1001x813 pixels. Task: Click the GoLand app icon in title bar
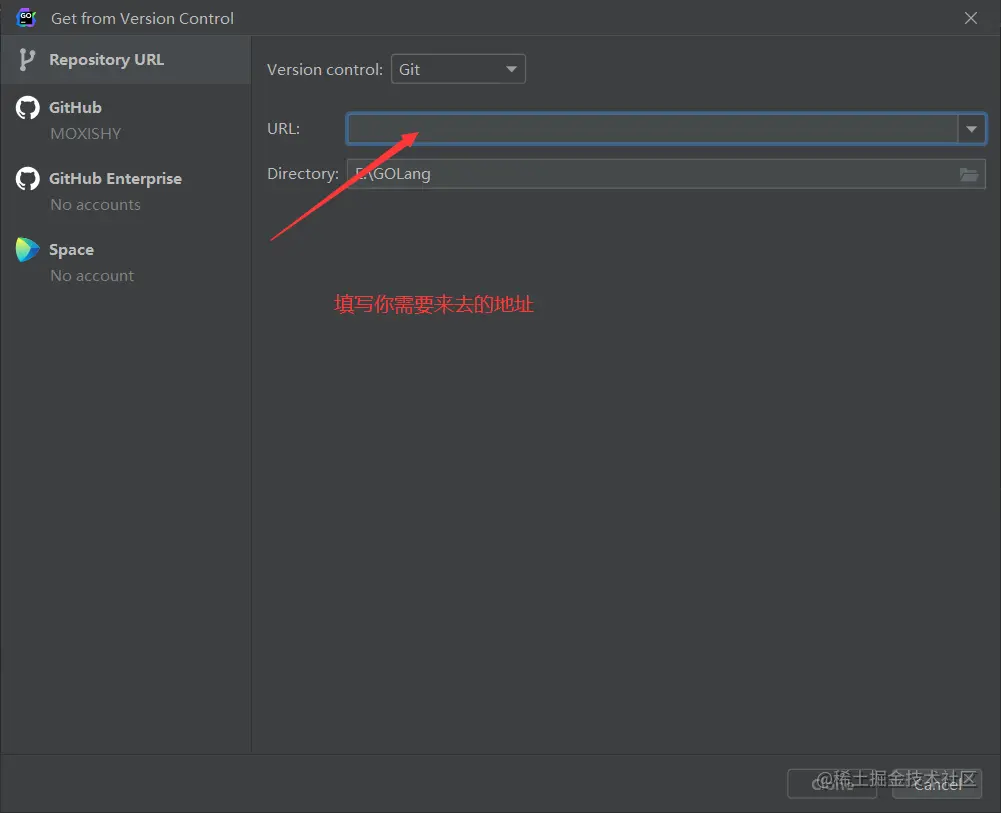tap(26, 18)
